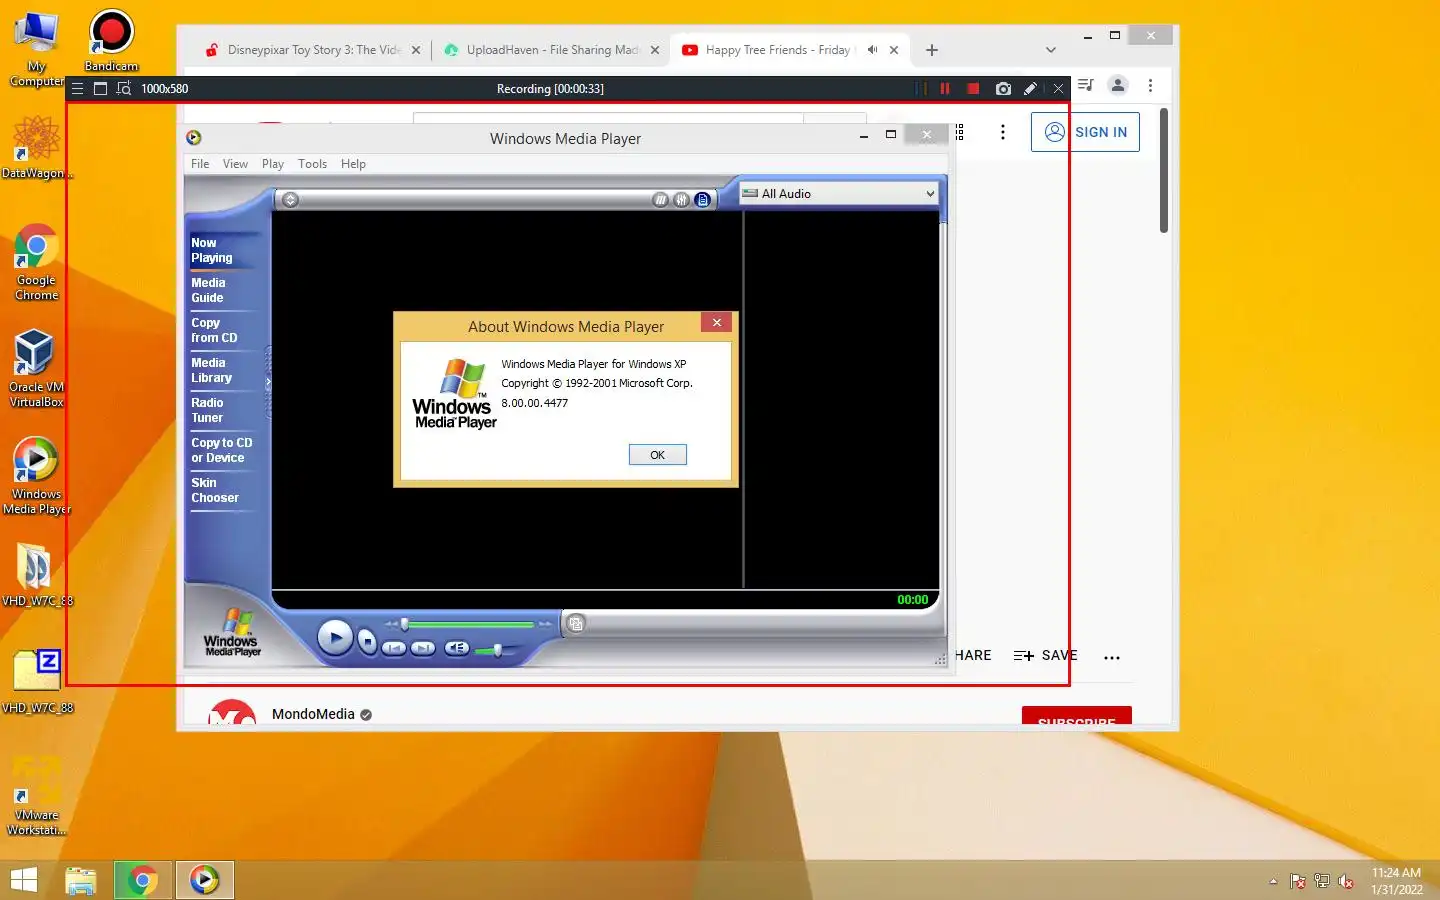Click the Play button in Media Player
The height and width of the screenshot is (900, 1440).
coord(335,638)
